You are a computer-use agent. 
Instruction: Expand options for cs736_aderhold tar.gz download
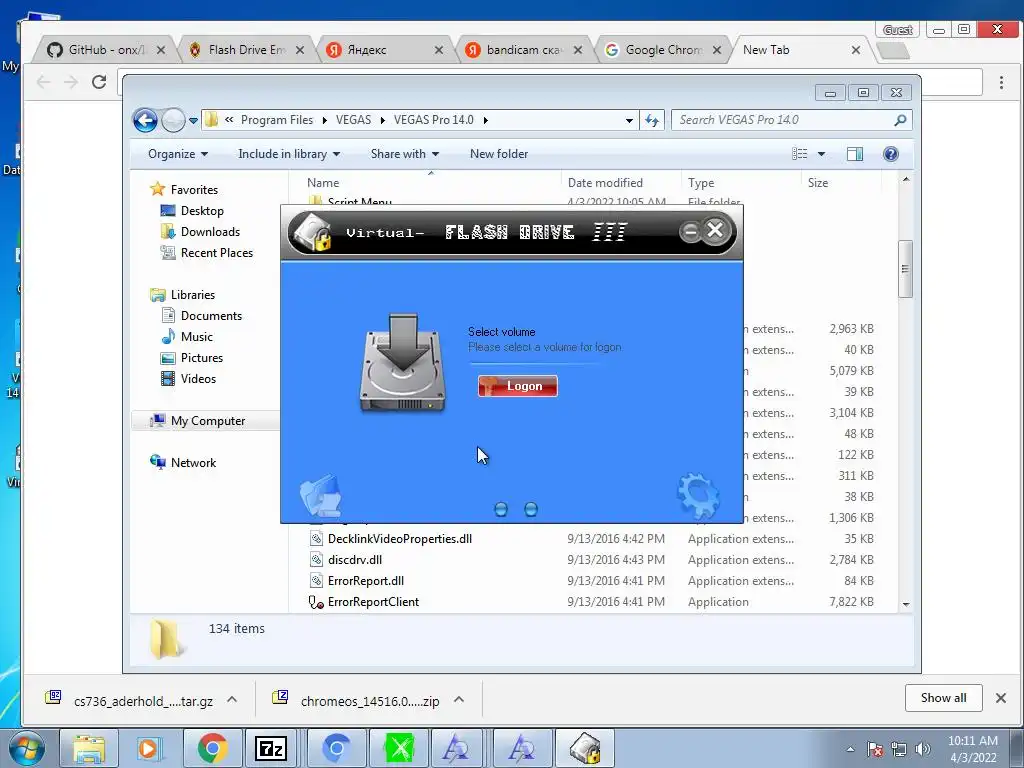(x=232, y=699)
